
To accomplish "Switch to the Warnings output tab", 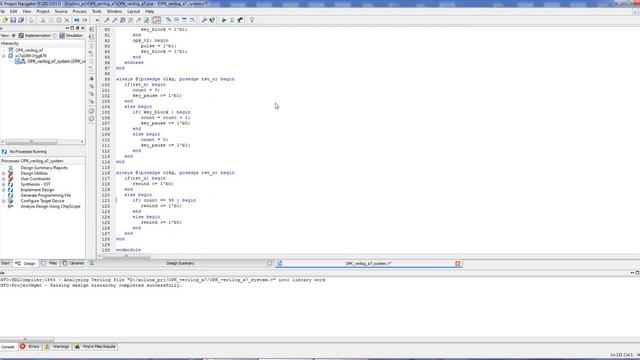I will [x=57, y=347].
